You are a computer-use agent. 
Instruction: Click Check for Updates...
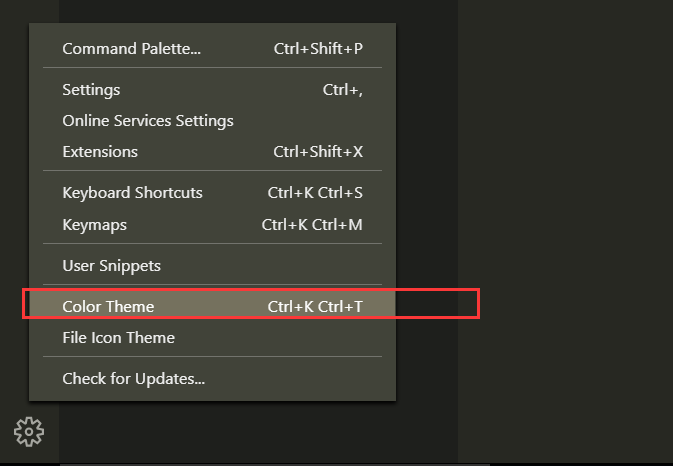pyautogui.click(x=133, y=379)
